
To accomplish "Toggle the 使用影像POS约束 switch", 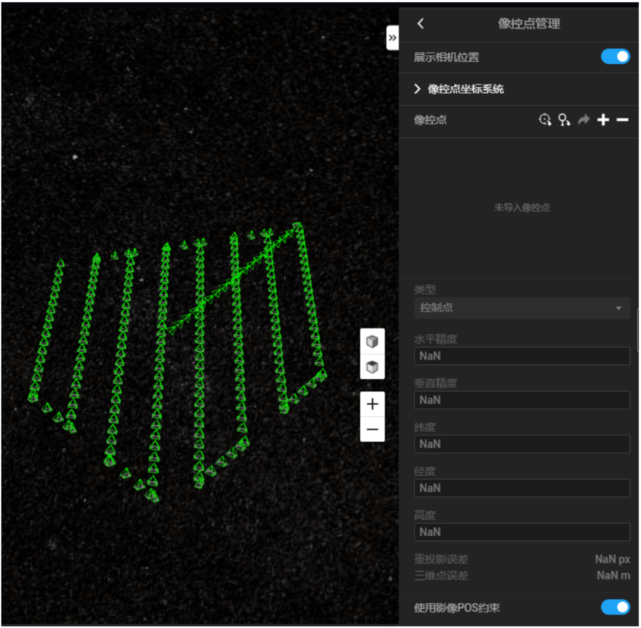I will 614,607.
